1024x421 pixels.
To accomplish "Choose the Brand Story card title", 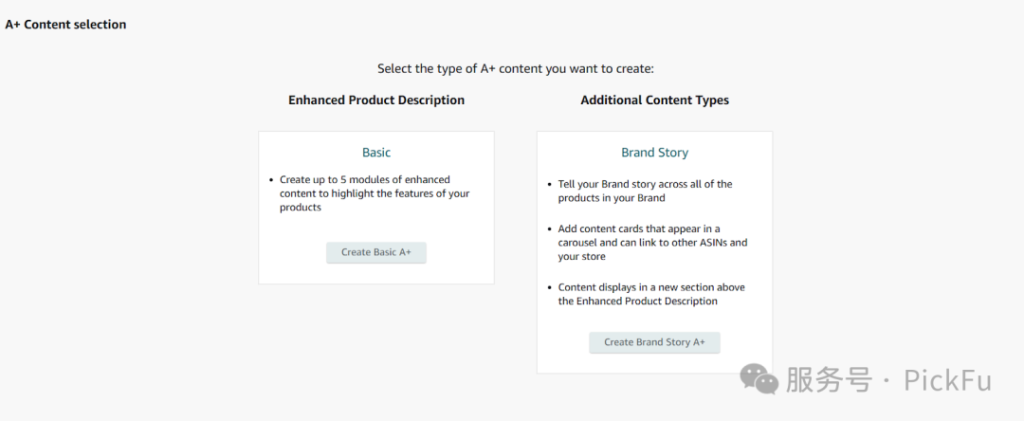I will [654, 153].
